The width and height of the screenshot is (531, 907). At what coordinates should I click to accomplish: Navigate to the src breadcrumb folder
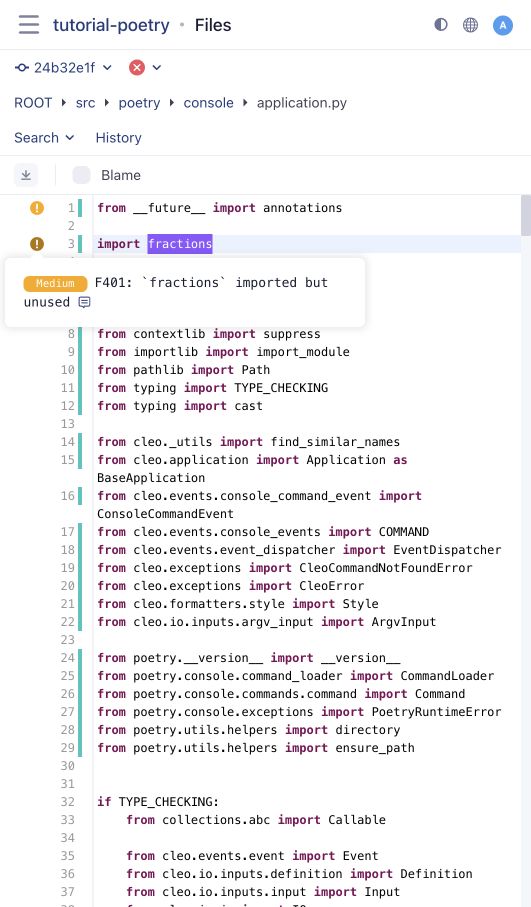click(86, 103)
